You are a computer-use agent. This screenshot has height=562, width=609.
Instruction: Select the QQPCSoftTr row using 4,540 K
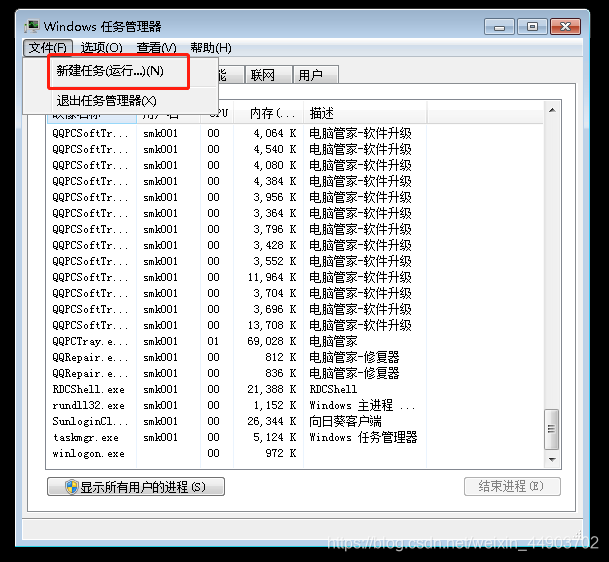tap(236, 149)
